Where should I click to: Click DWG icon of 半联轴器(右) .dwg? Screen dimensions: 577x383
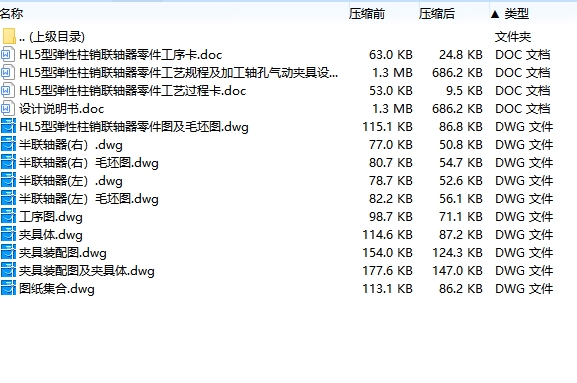pos(8,145)
